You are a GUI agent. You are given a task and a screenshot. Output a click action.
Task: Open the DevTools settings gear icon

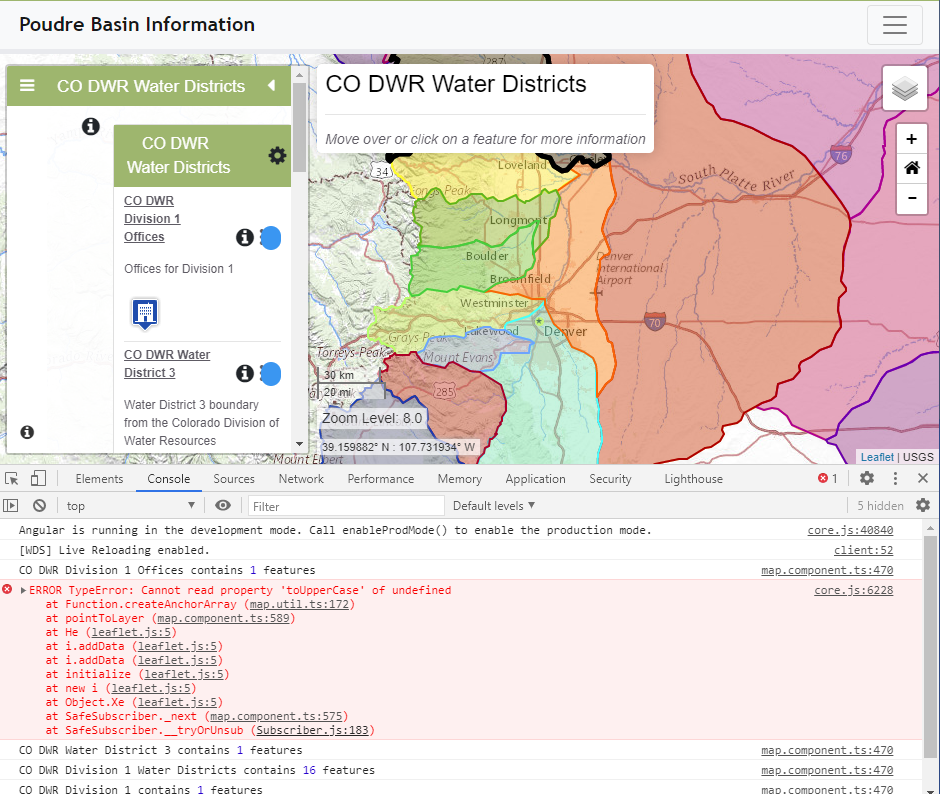tap(866, 478)
